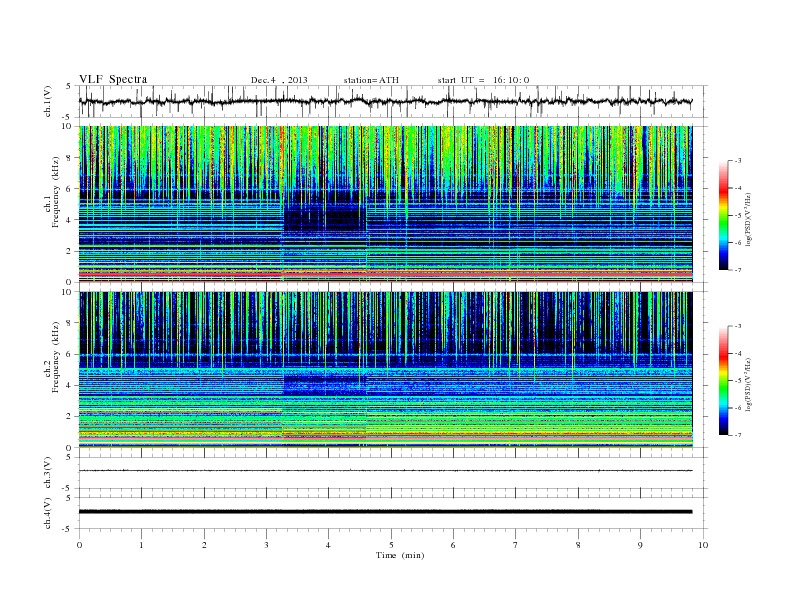
Task: Click the "6" tick on ch.1 frequency axis
Action: 70,188
